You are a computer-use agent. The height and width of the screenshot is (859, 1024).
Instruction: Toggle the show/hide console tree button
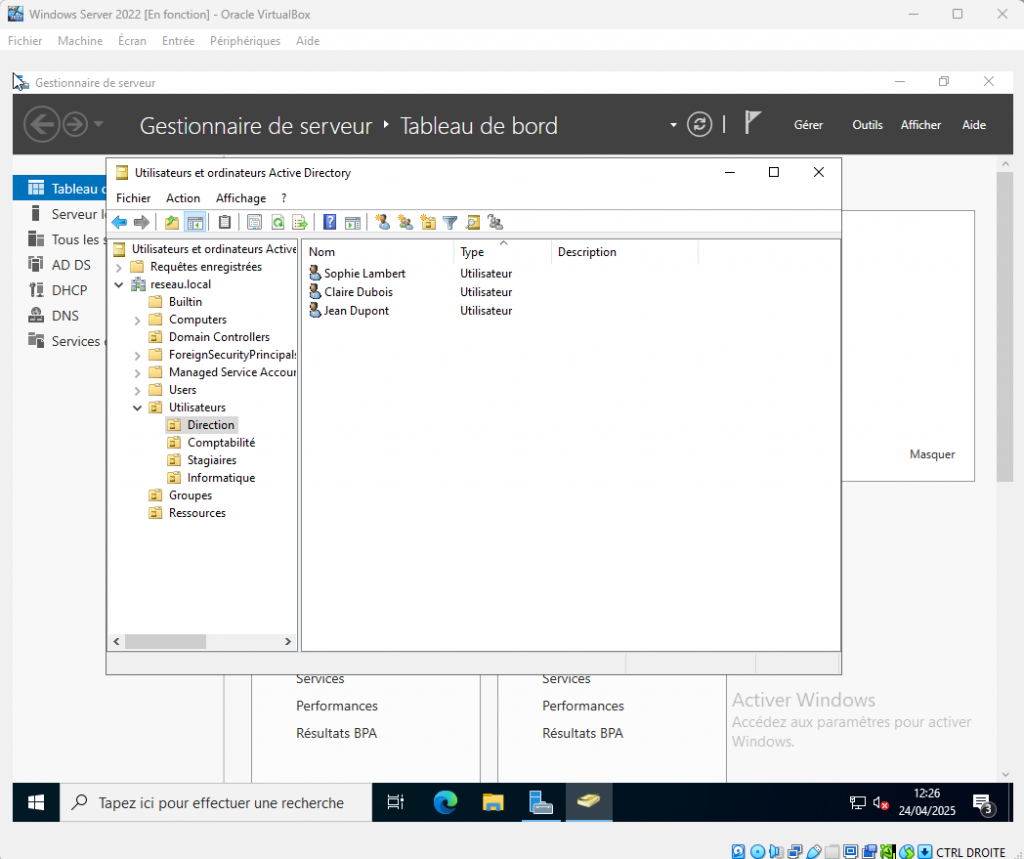coord(195,222)
